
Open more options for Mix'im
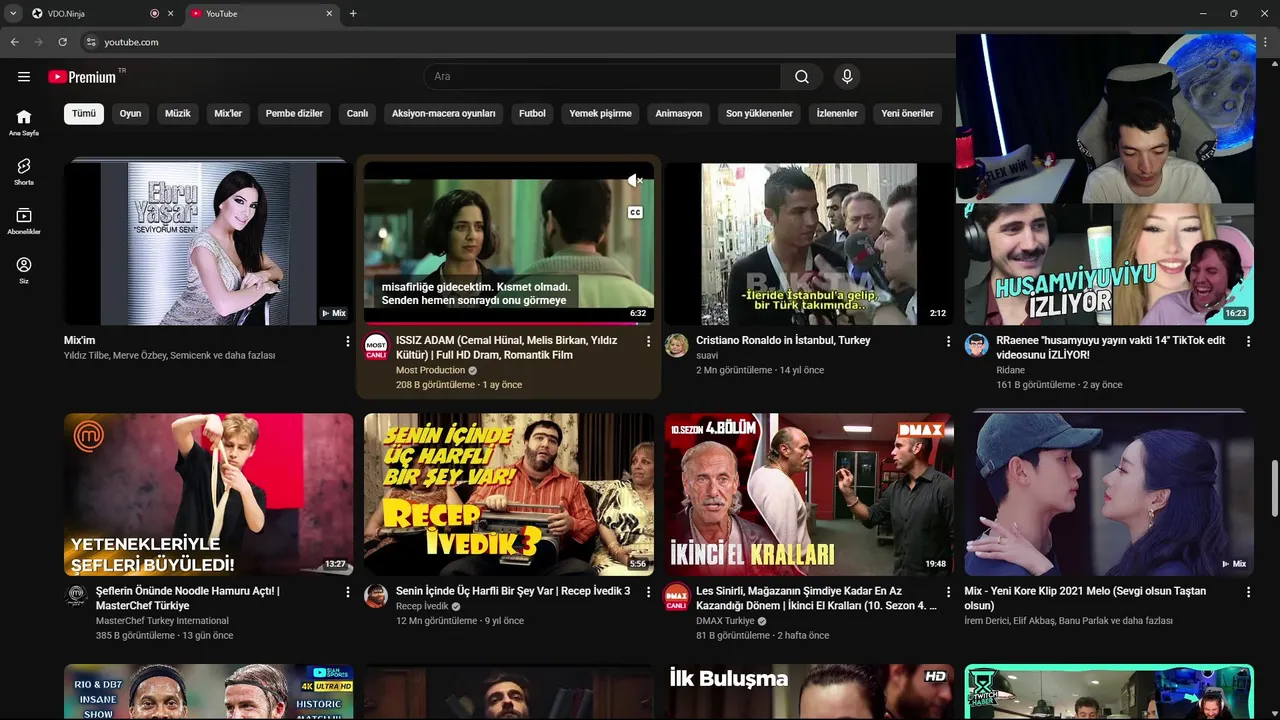(348, 341)
